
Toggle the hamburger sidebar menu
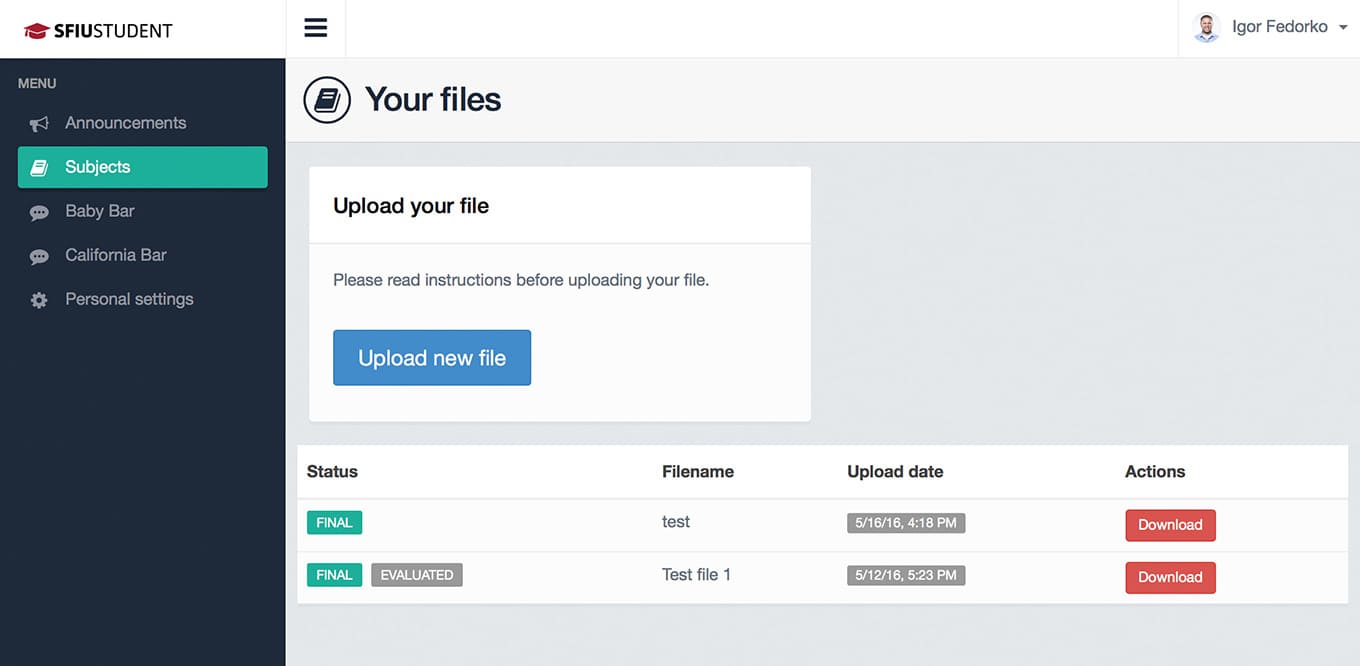316,28
